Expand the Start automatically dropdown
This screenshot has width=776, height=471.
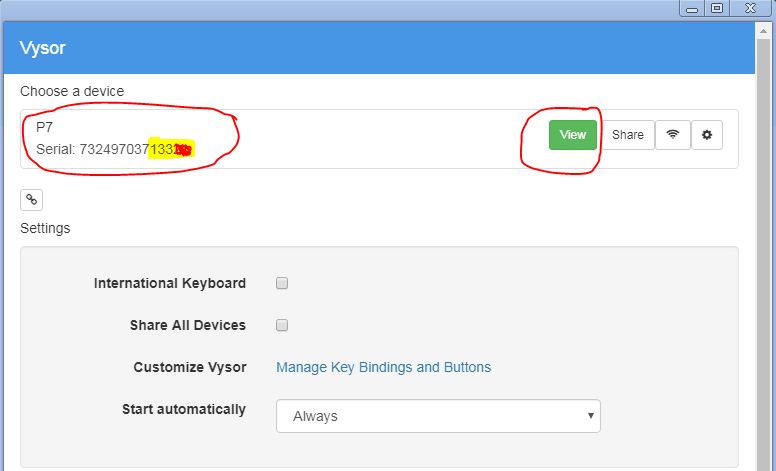point(438,416)
